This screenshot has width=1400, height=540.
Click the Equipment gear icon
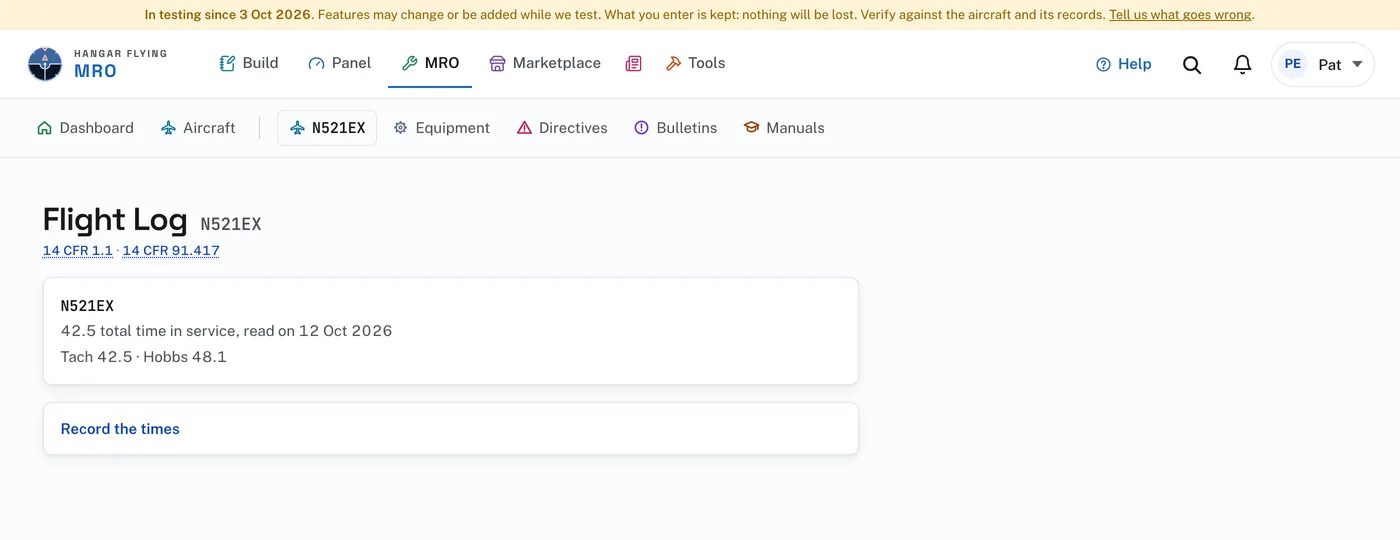(400, 128)
